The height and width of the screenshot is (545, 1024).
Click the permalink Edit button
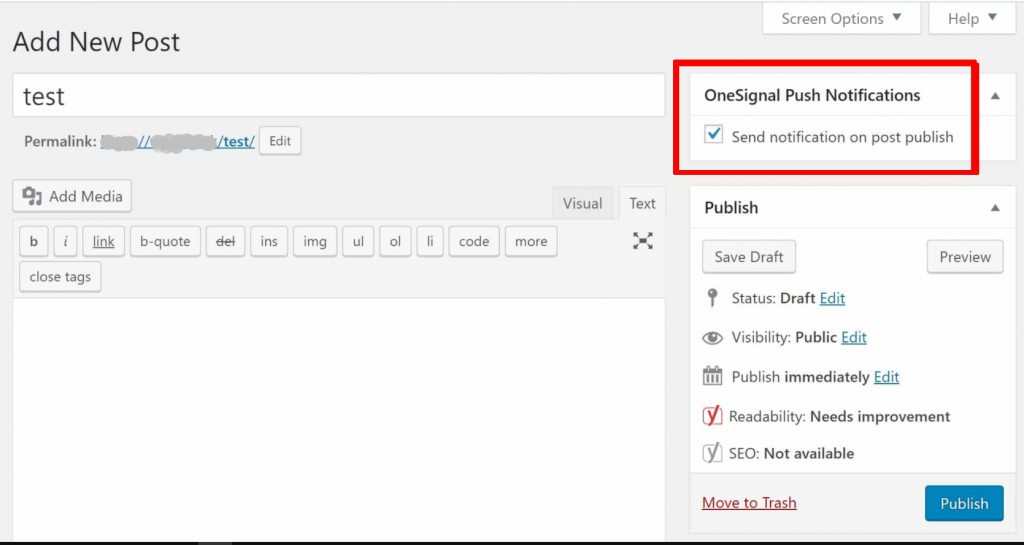pos(280,141)
